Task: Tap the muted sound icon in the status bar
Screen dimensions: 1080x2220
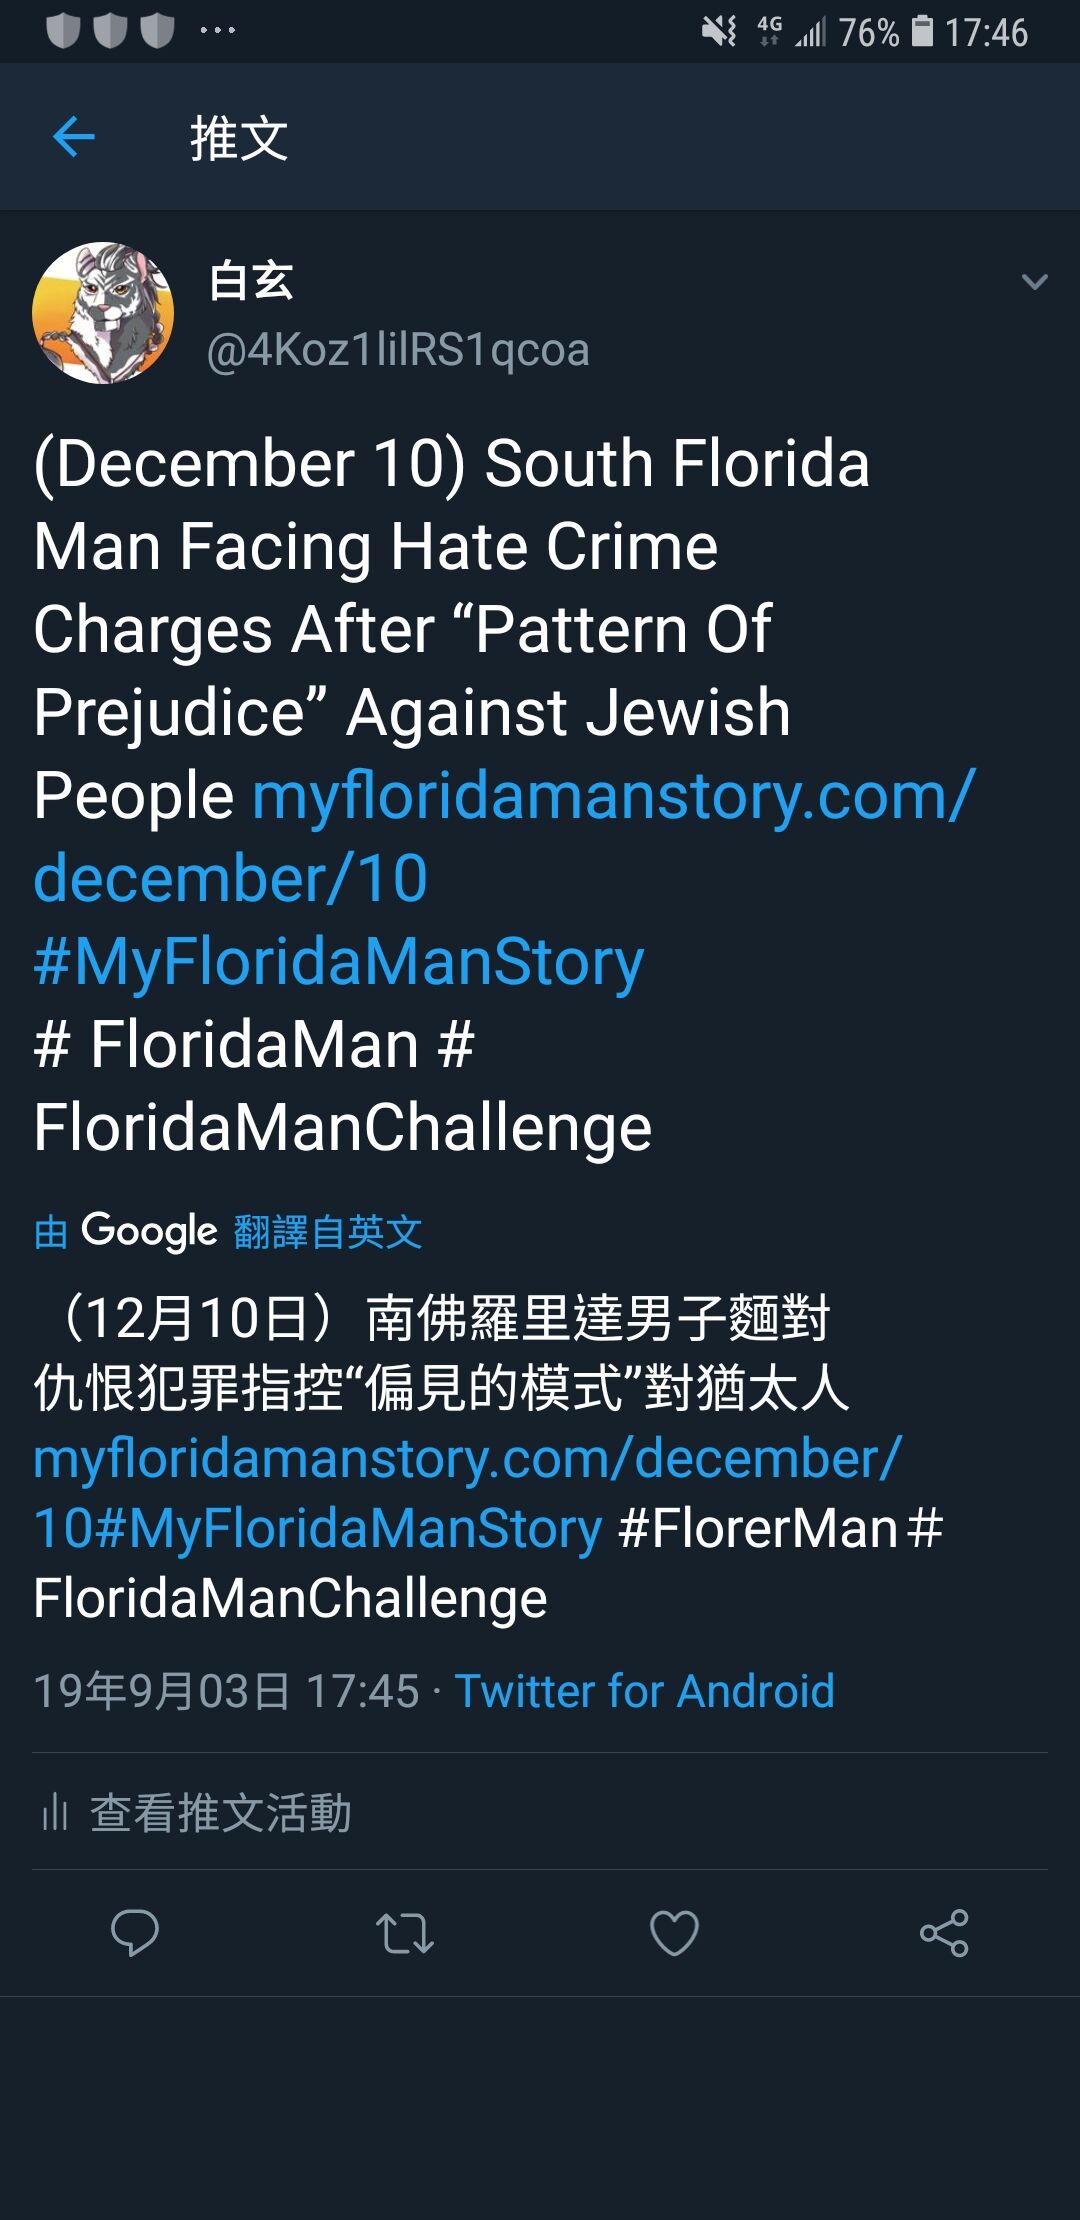Action: pyautogui.click(x=719, y=31)
